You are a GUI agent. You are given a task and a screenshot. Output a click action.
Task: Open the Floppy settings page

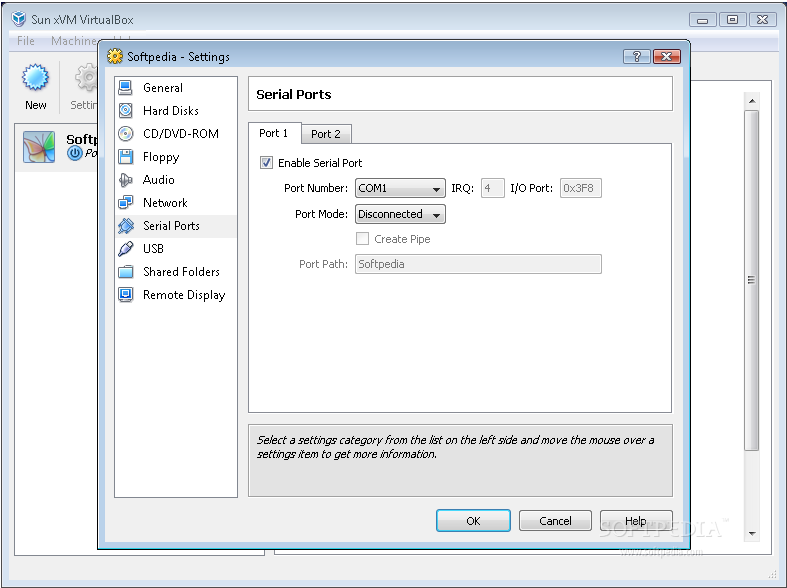[x=176, y=157]
